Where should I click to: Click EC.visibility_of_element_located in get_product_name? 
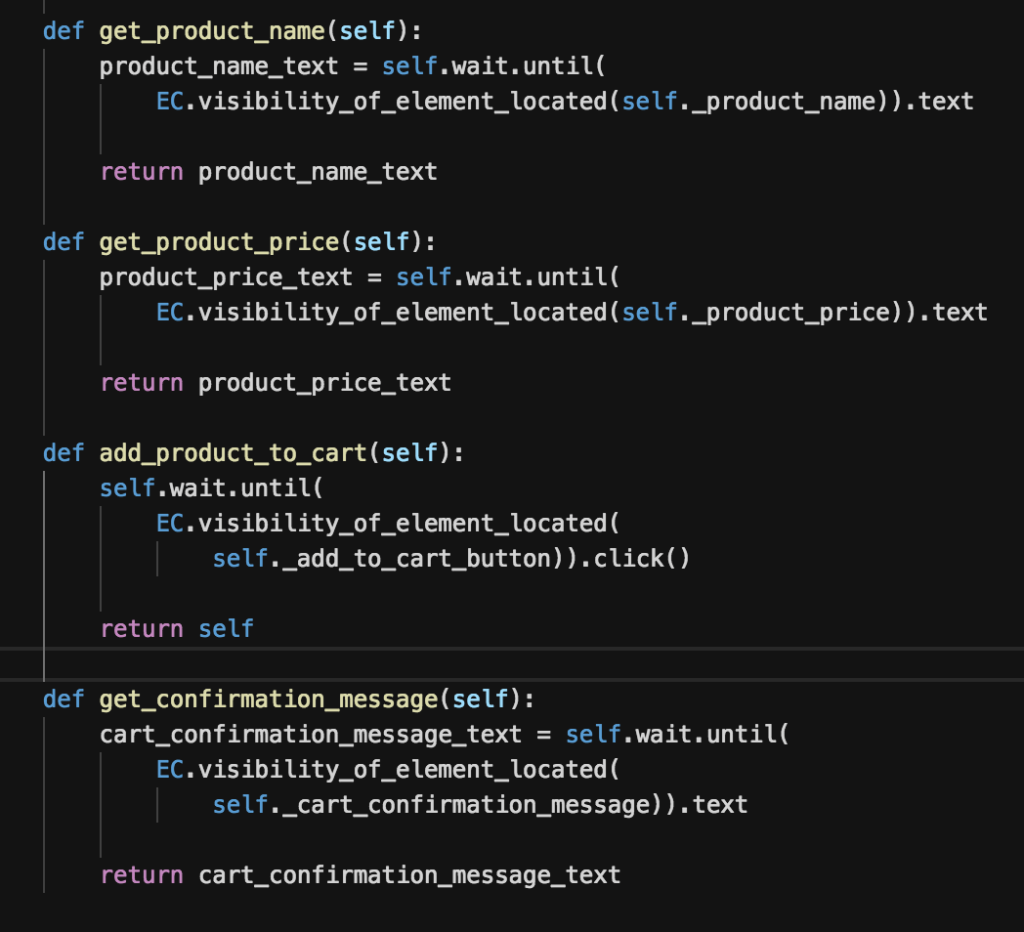click(x=381, y=101)
